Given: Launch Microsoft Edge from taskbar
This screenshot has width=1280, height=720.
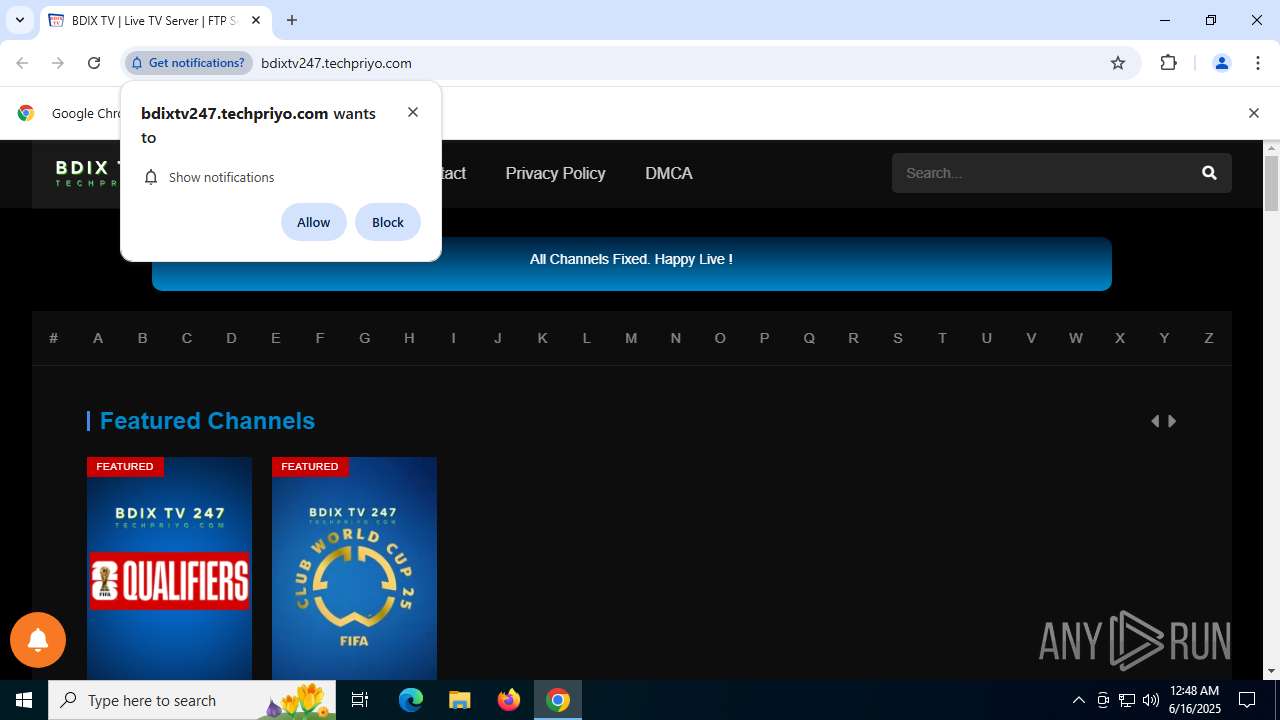Looking at the screenshot, I should coord(411,700).
